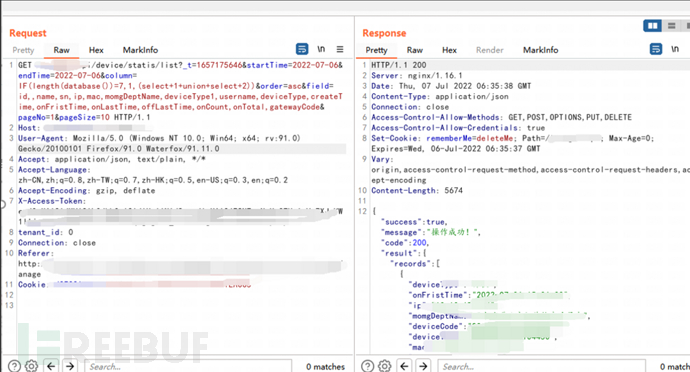This screenshot has height=372, width=690.
Task: Switch Response view to Raw tab
Action: click(415, 50)
